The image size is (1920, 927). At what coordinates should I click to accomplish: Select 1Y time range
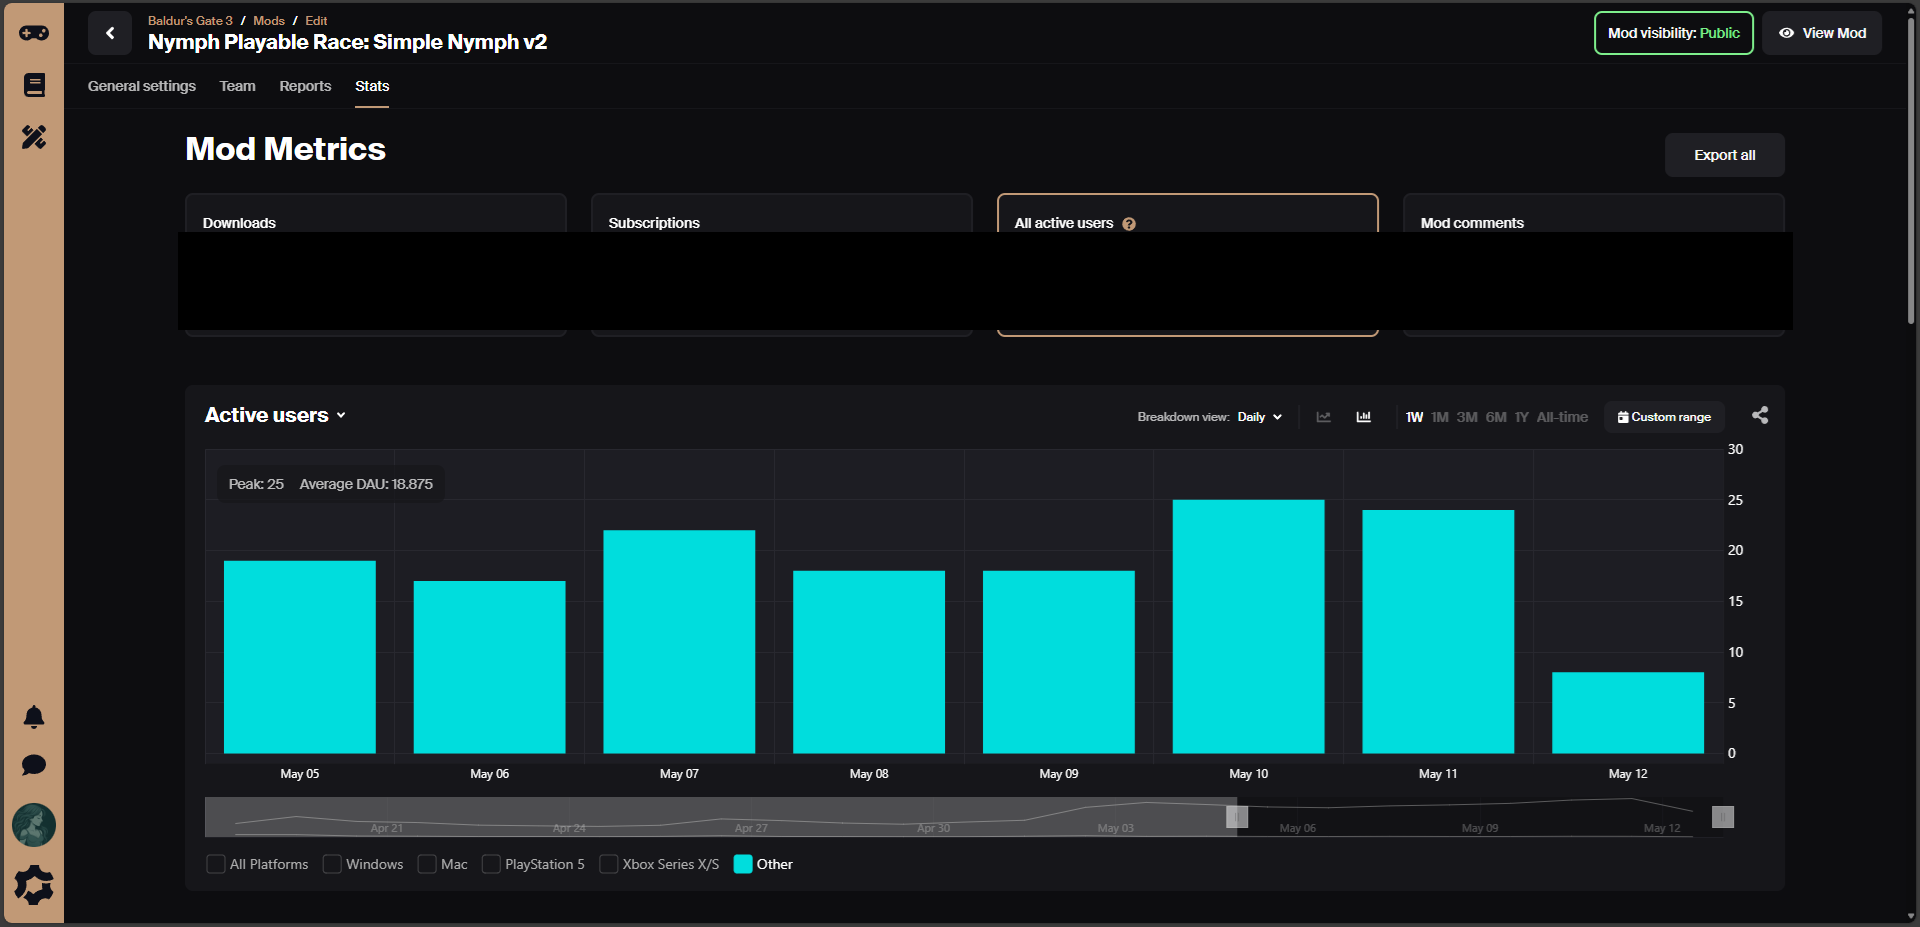tap(1522, 417)
